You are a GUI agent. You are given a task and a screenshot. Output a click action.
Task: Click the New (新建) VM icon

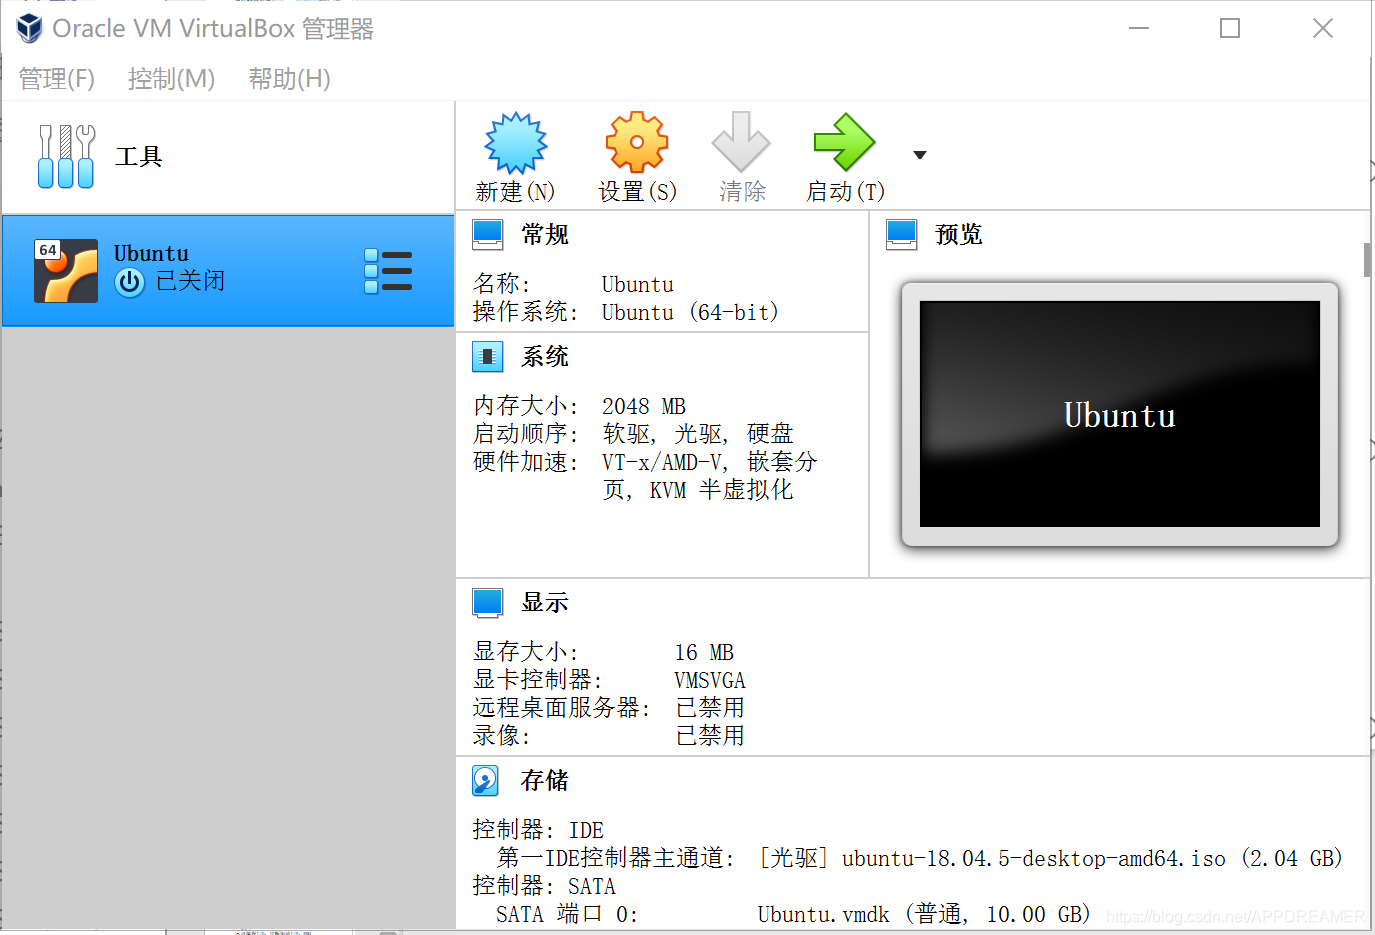[516, 143]
